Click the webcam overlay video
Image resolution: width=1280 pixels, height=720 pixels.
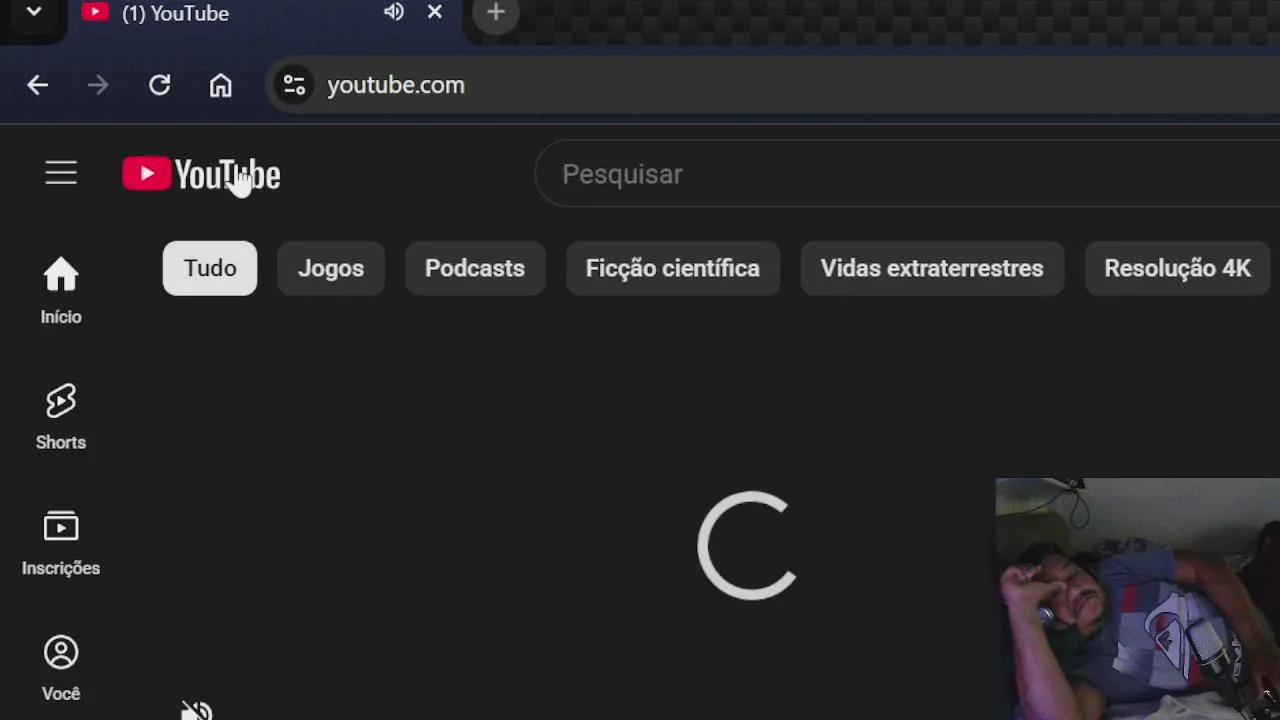pos(1138,599)
